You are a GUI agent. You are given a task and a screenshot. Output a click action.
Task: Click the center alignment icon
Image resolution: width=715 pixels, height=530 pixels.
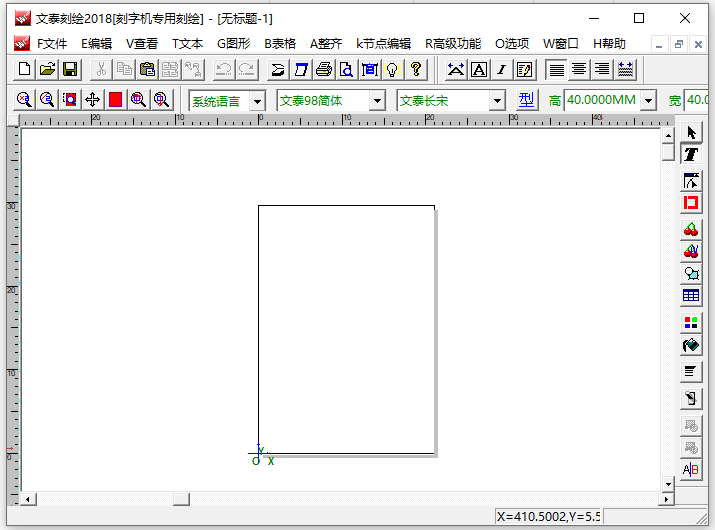click(x=579, y=70)
